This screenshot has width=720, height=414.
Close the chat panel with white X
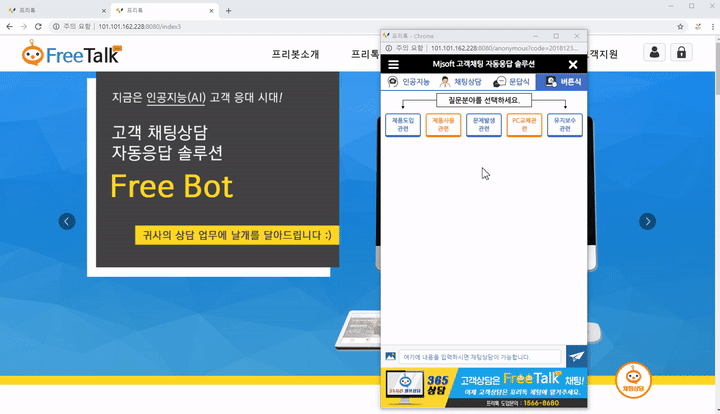(x=573, y=64)
